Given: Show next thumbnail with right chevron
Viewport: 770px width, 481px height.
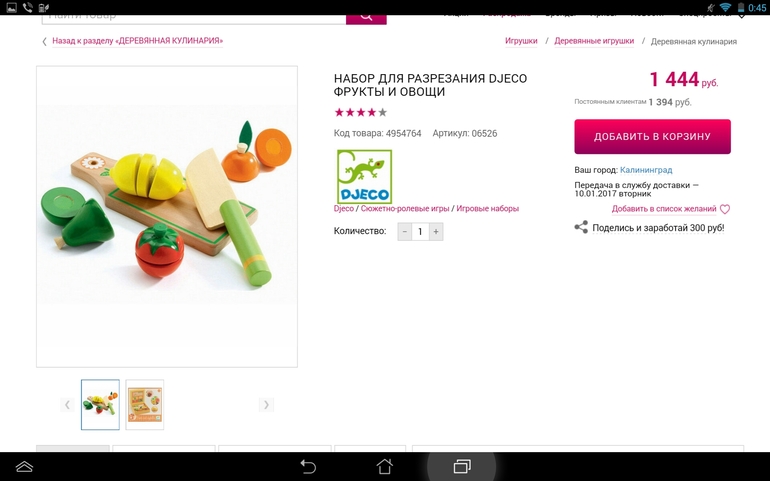Looking at the screenshot, I should pyautogui.click(x=266, y=405).
